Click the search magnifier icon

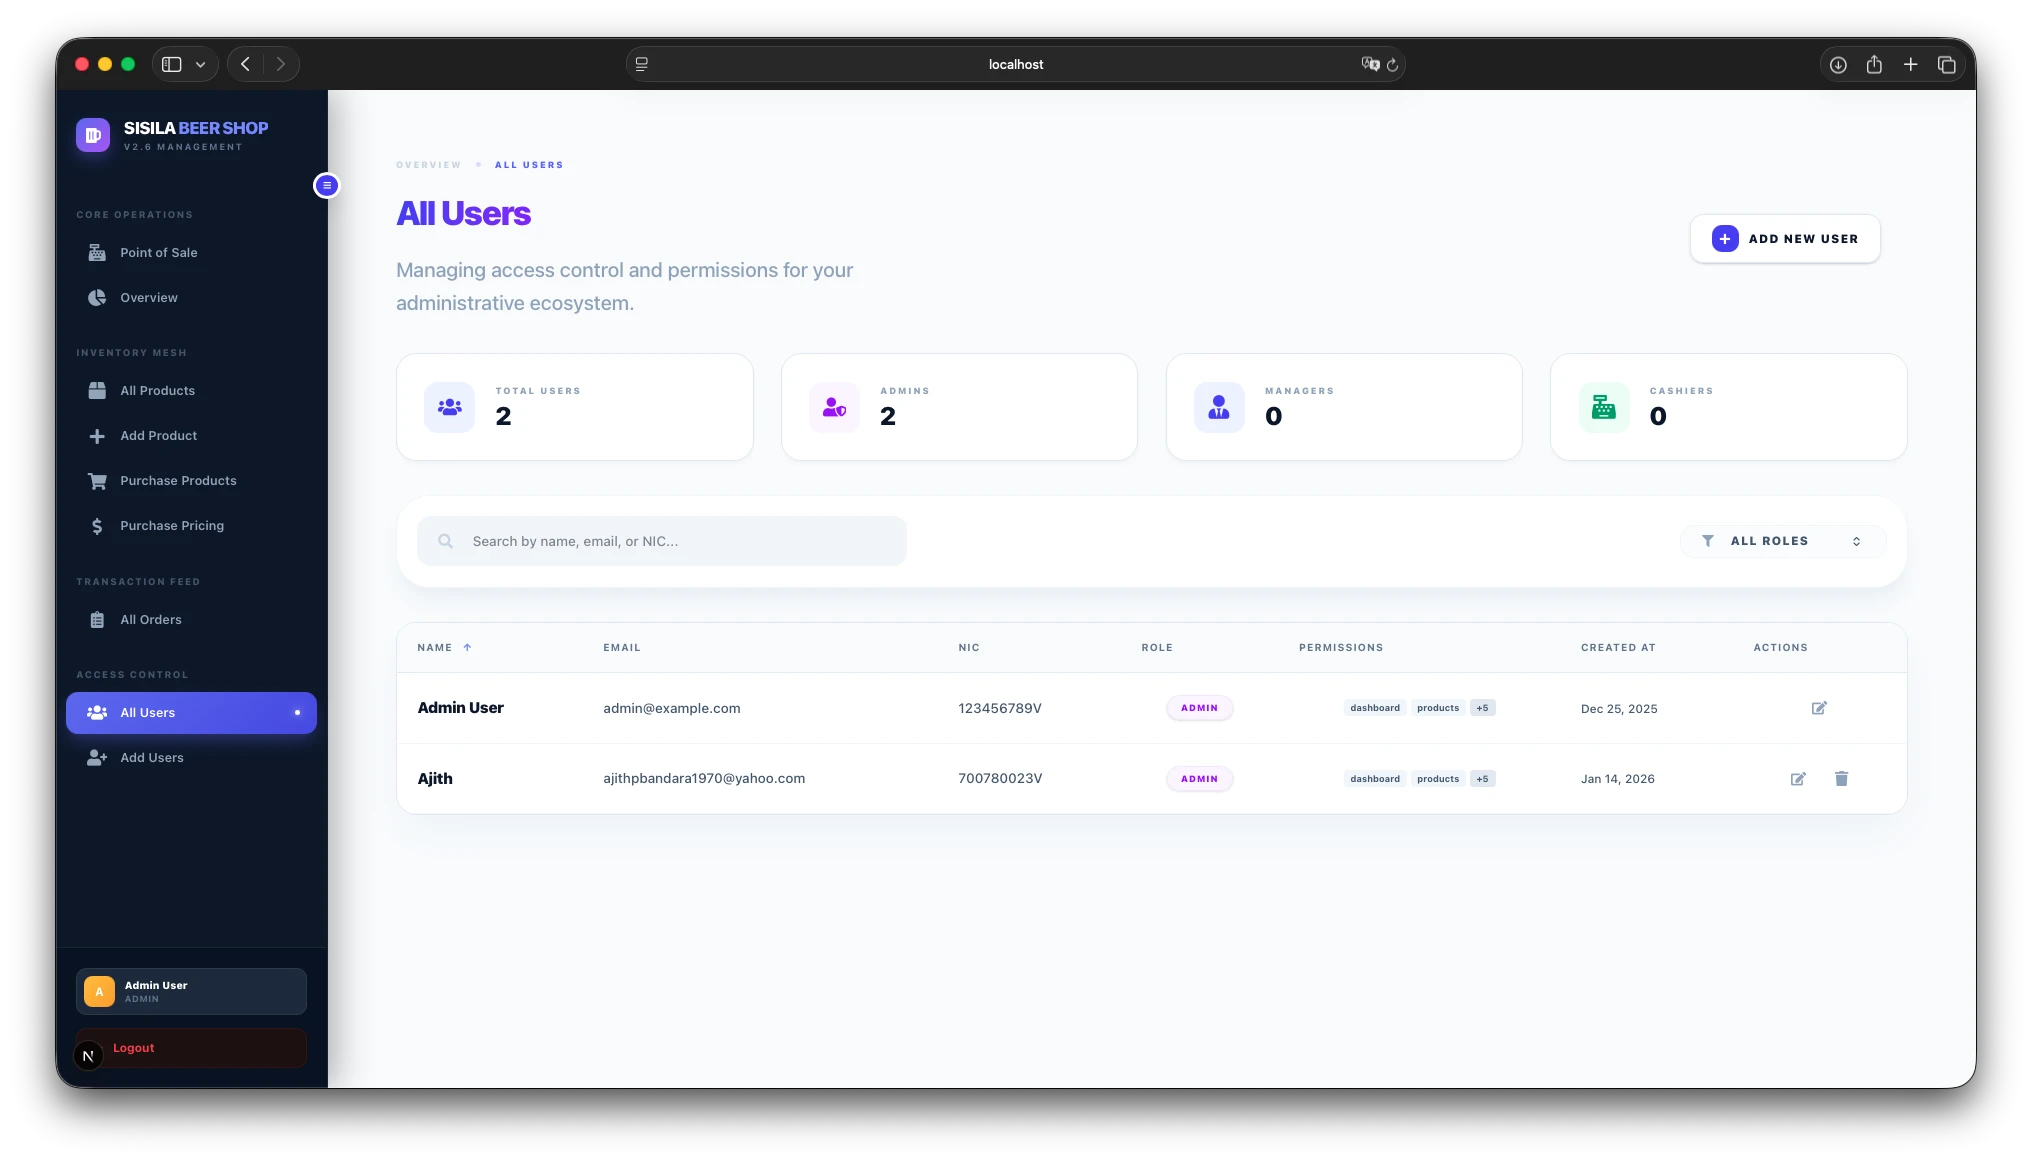[x=446, y=541]
